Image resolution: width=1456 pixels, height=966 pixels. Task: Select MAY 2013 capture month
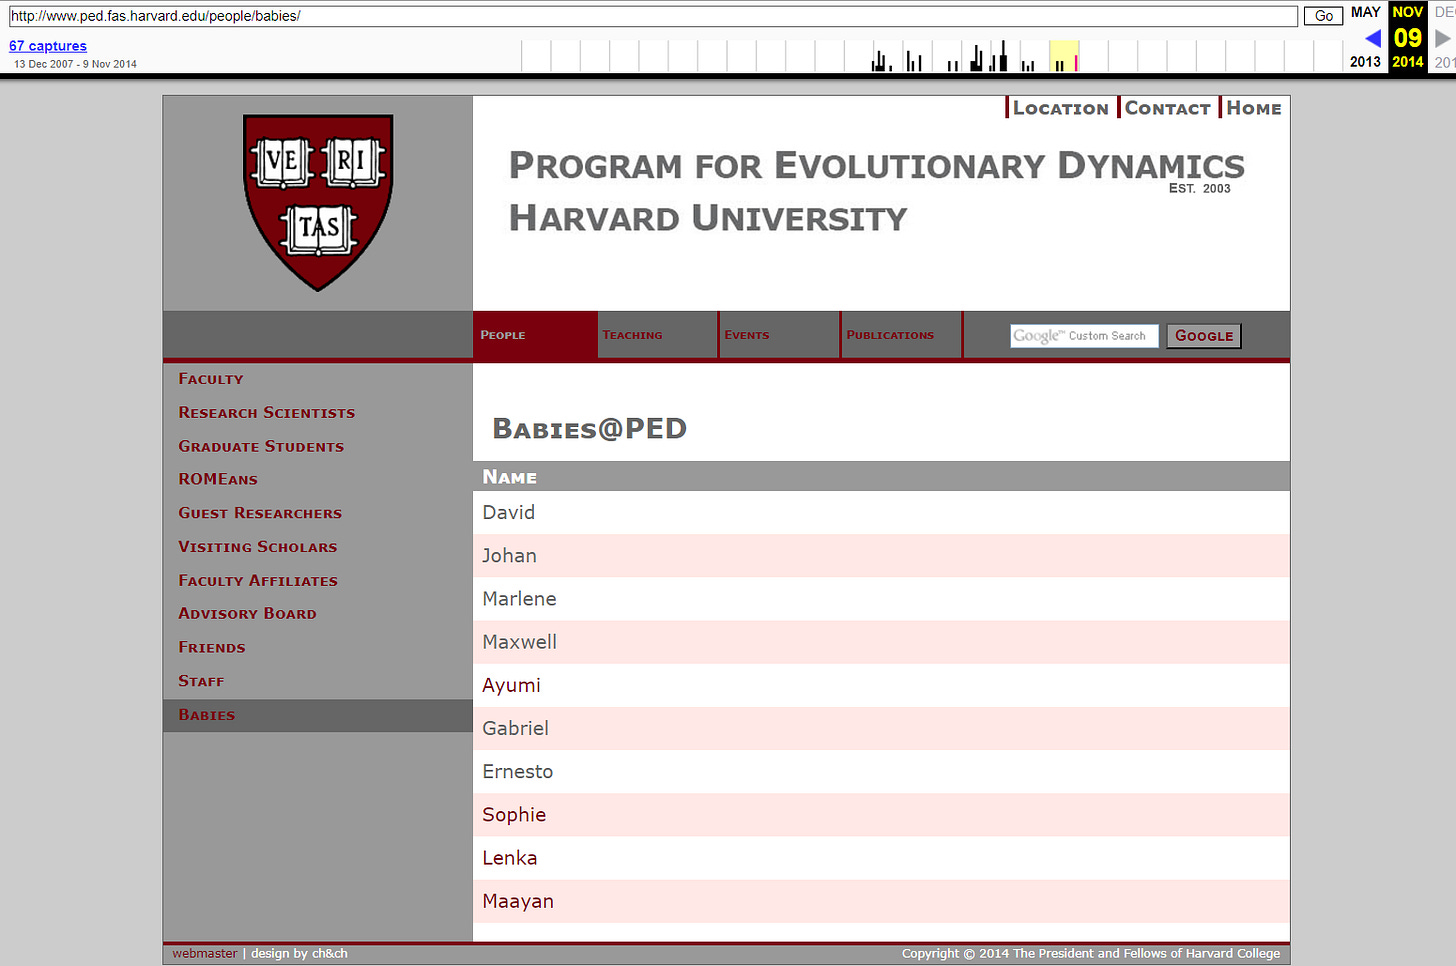pos(1365,12)
